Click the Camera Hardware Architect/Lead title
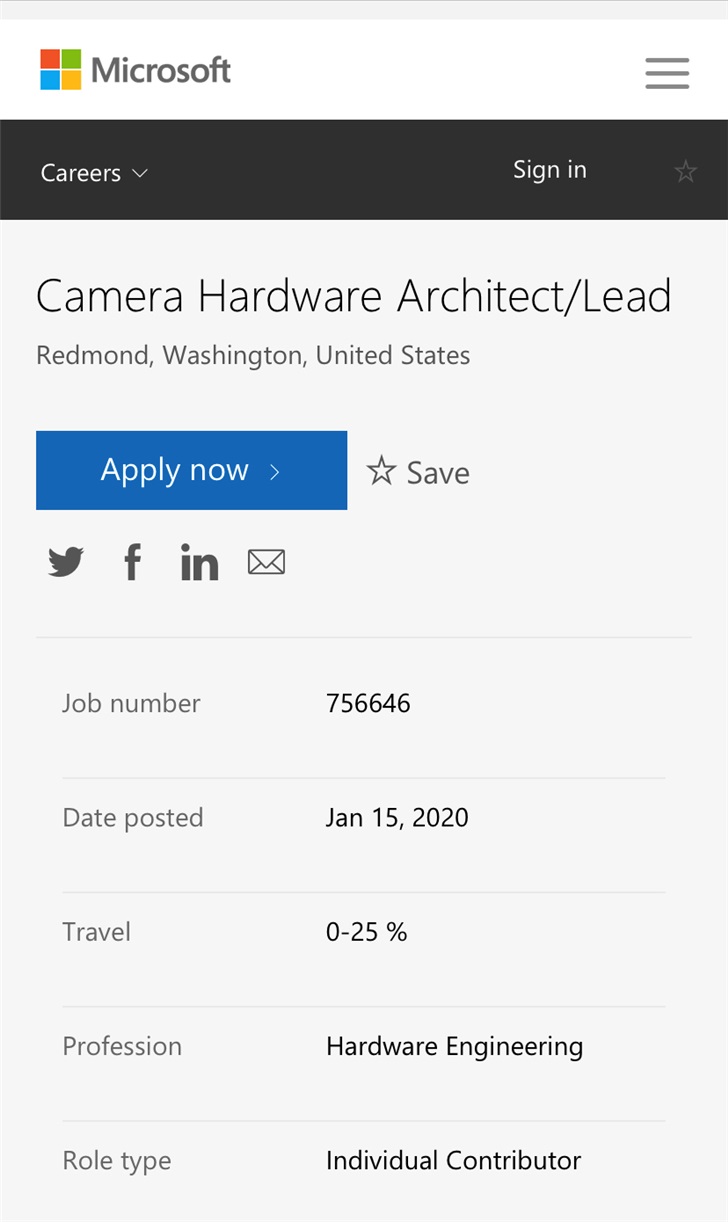This screenshot has height=1222, width=728. 353,296
